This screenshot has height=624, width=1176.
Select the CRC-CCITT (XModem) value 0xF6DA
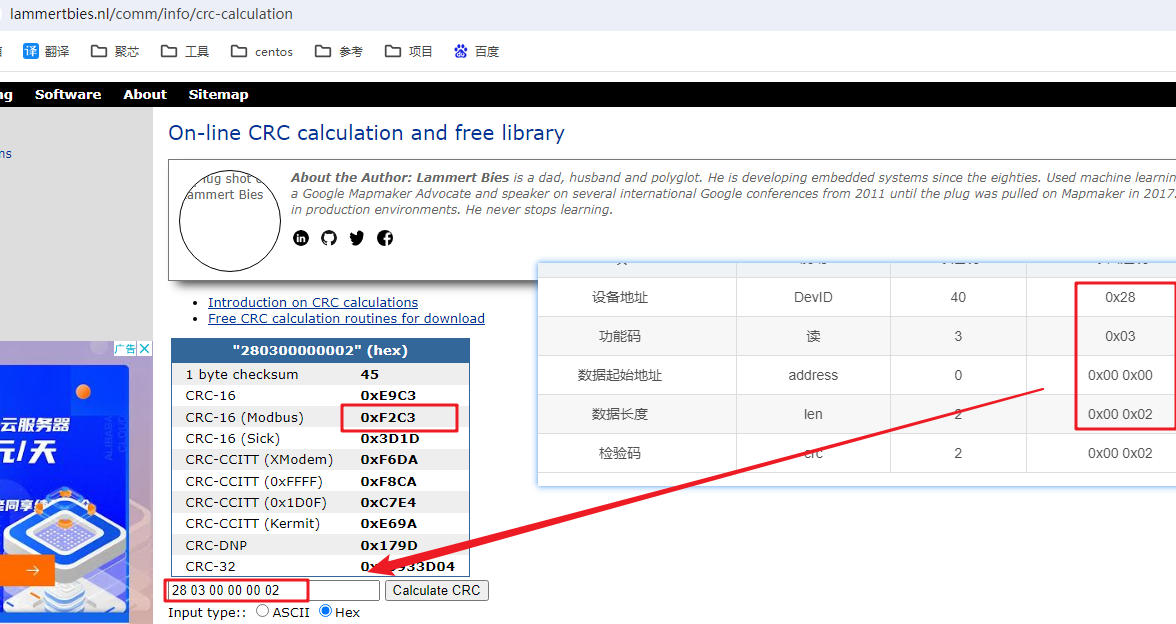click(388, 459)
